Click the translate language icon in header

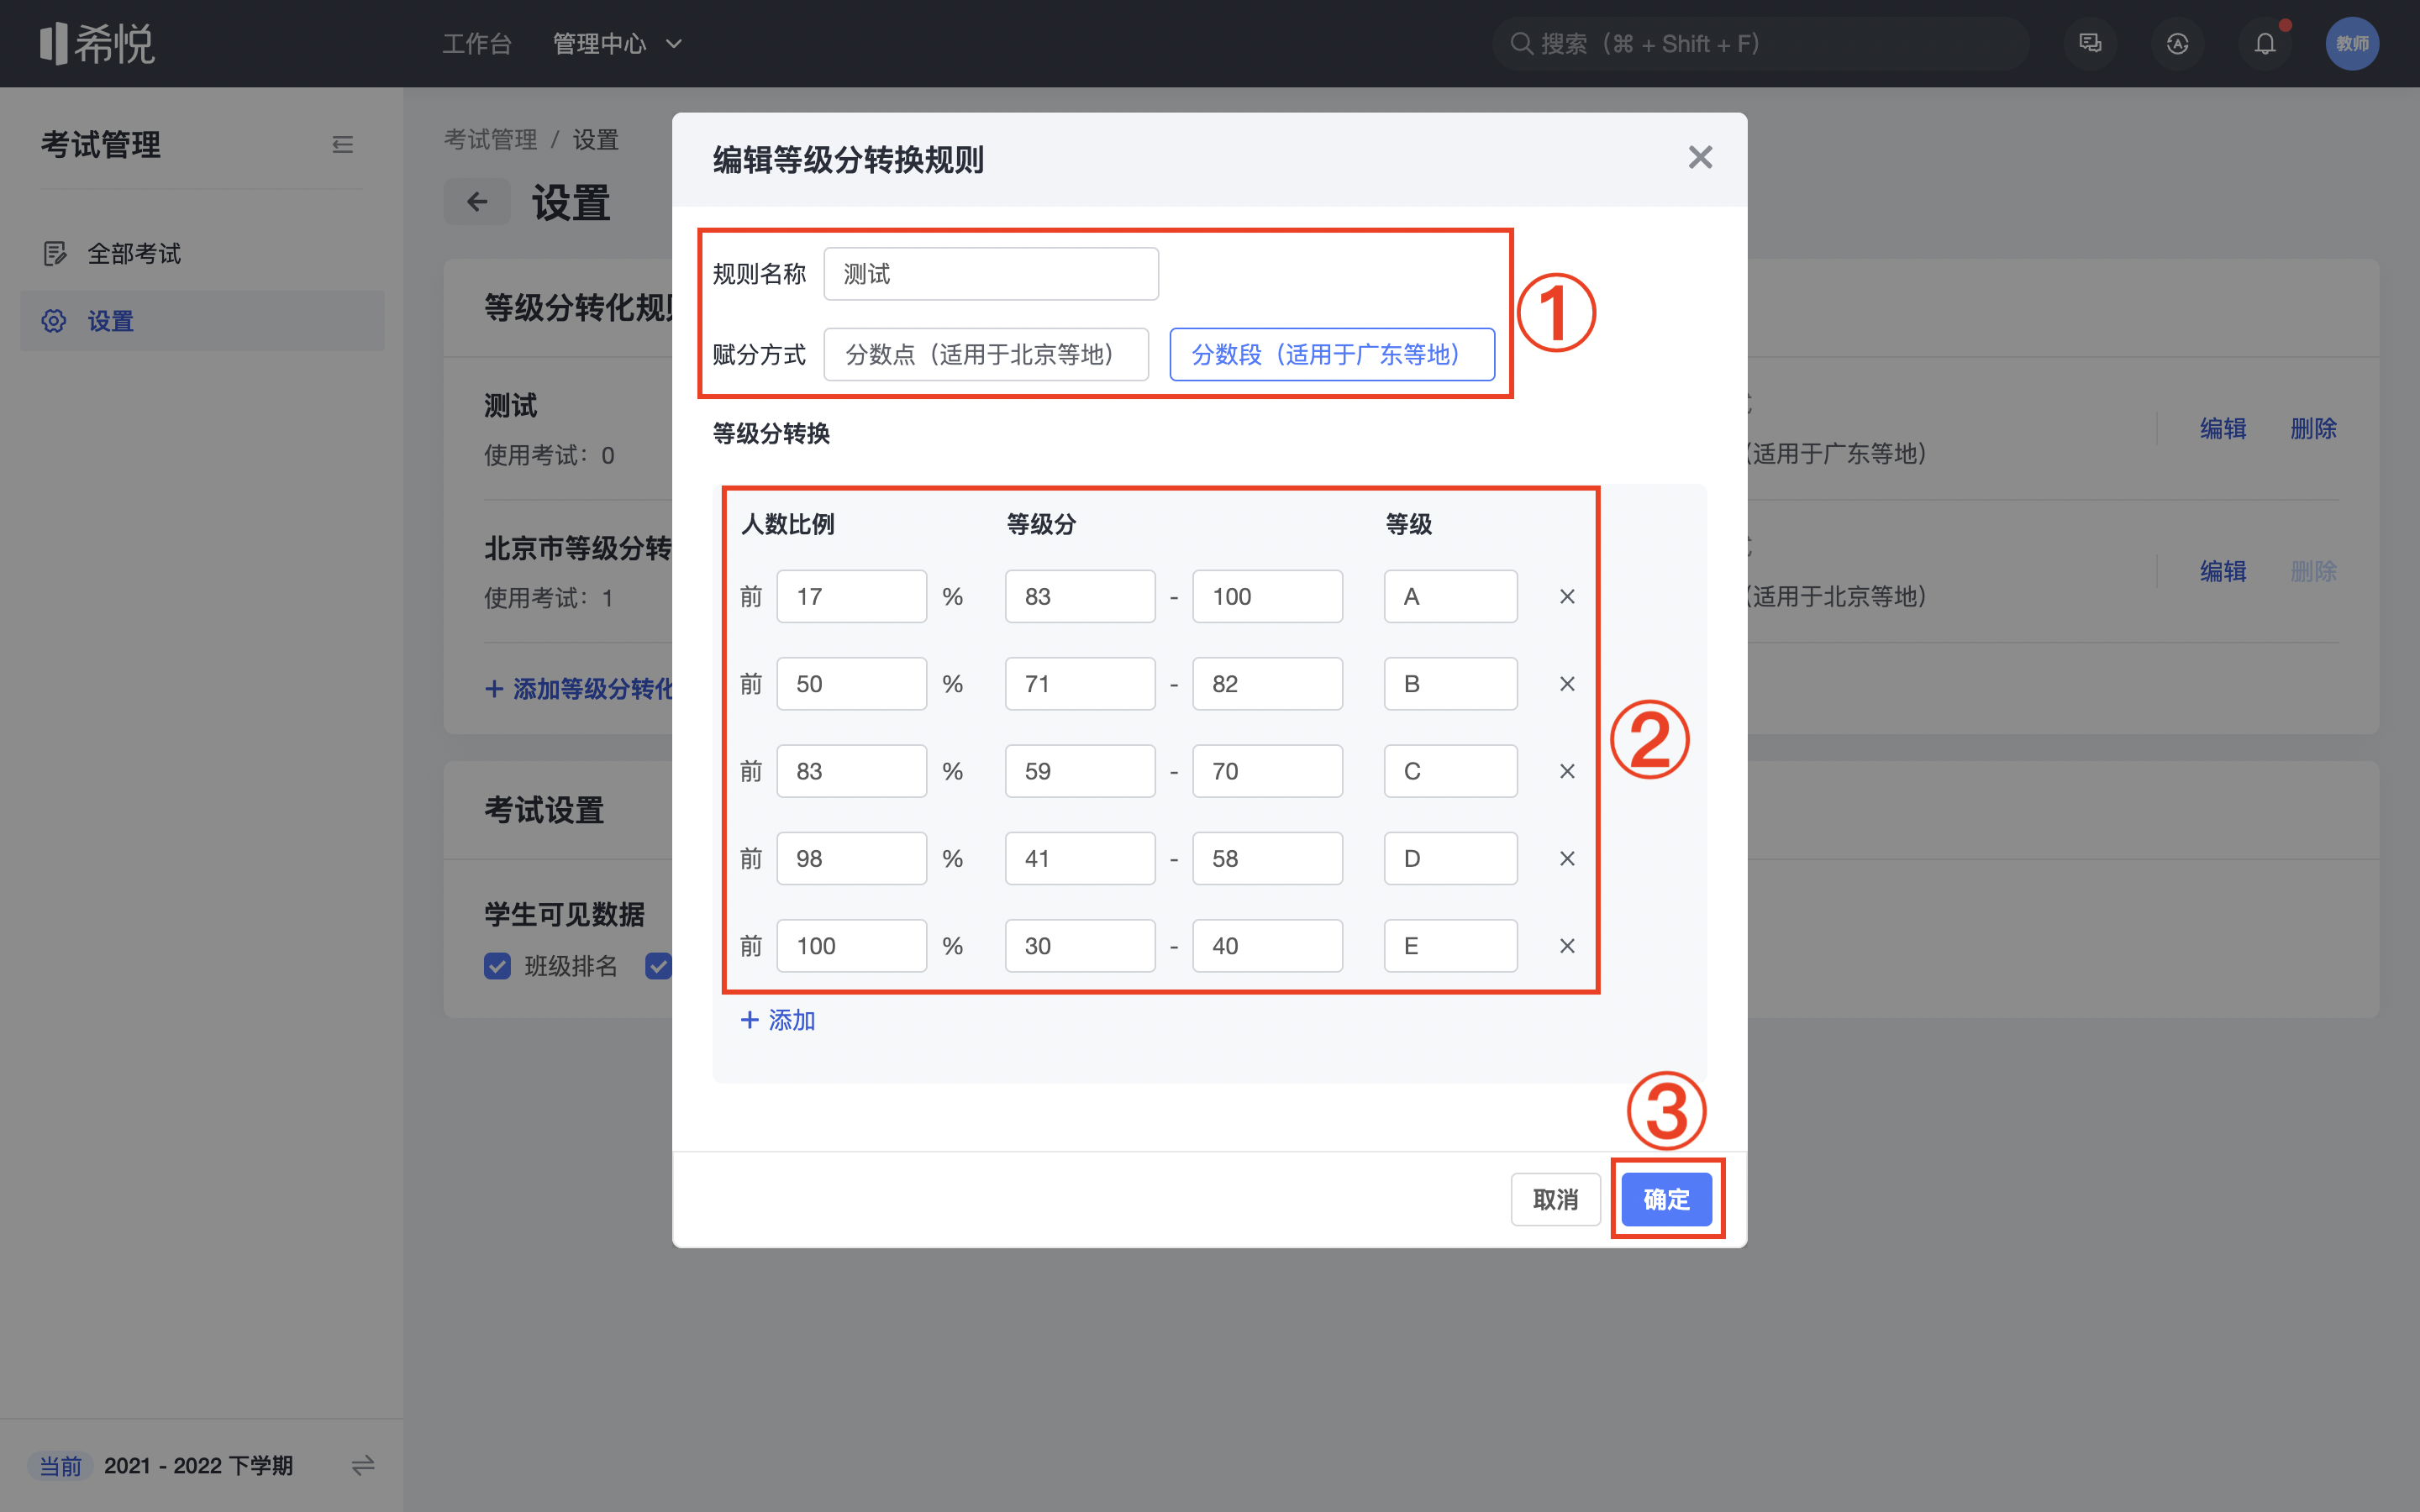coord(2177,43)
